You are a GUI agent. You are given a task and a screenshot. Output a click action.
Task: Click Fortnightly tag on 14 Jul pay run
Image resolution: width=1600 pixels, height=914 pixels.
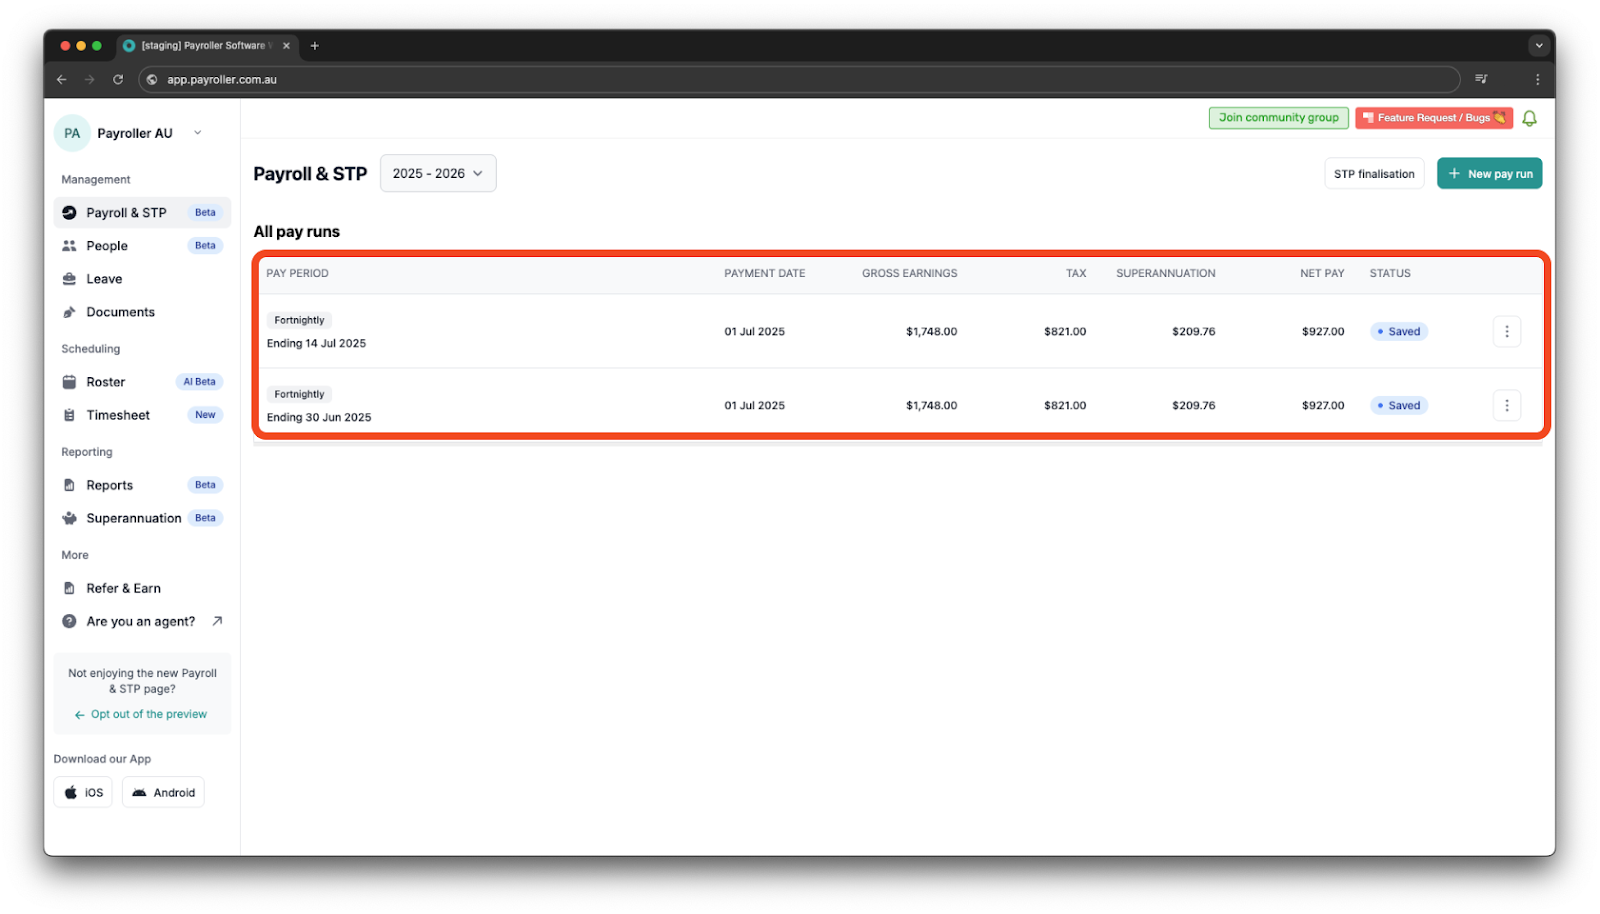(299, 320)
